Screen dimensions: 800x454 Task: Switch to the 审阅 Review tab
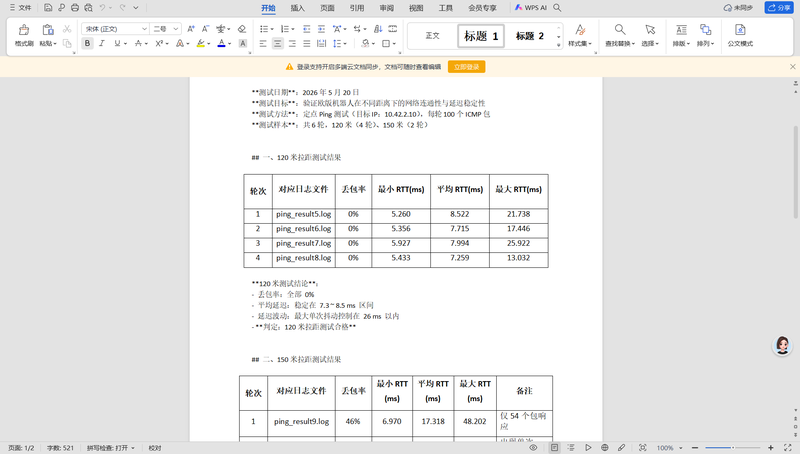387,8
